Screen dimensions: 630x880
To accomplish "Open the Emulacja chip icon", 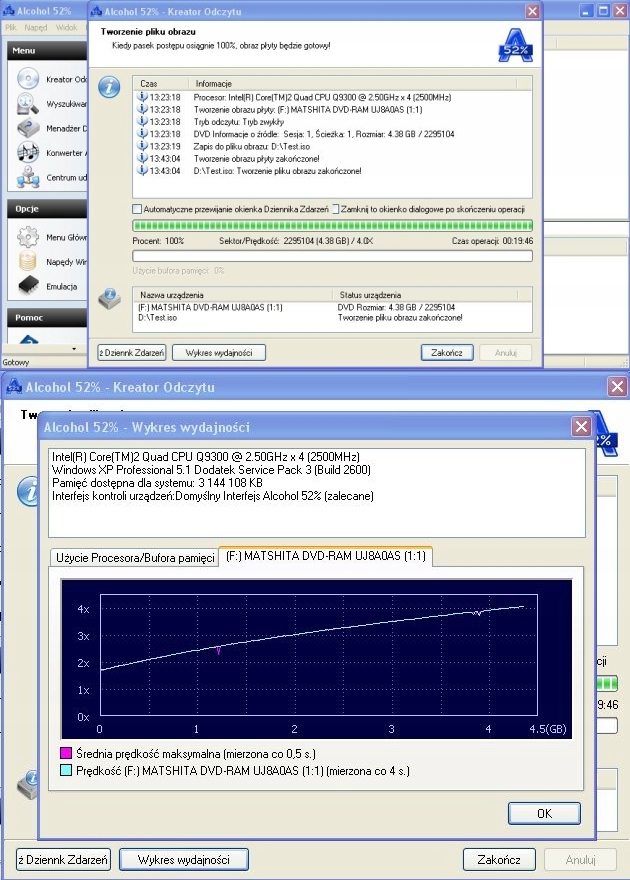I will 27,286.
